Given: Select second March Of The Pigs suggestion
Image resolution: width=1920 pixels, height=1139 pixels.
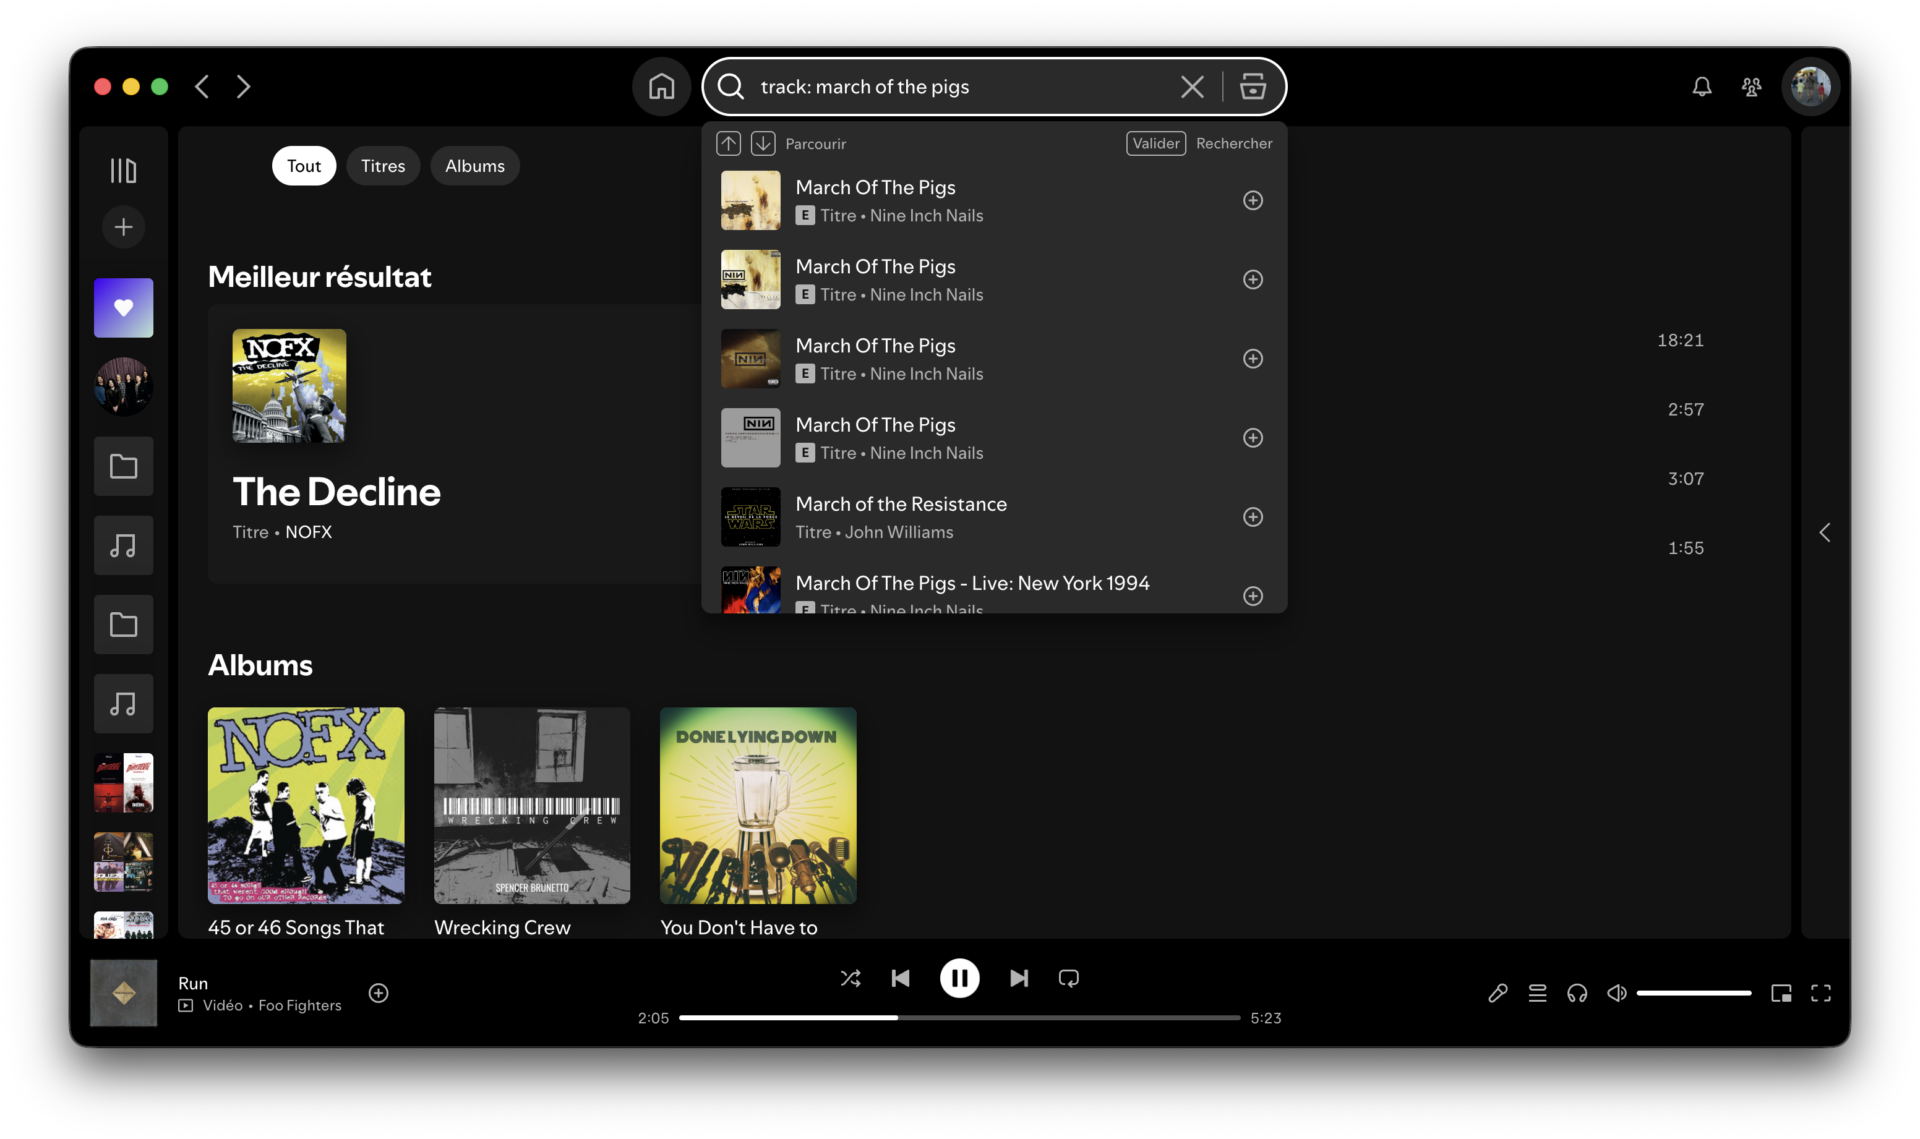Looking at the screenshot, I should pyautogui.click(x=993, y=280).
